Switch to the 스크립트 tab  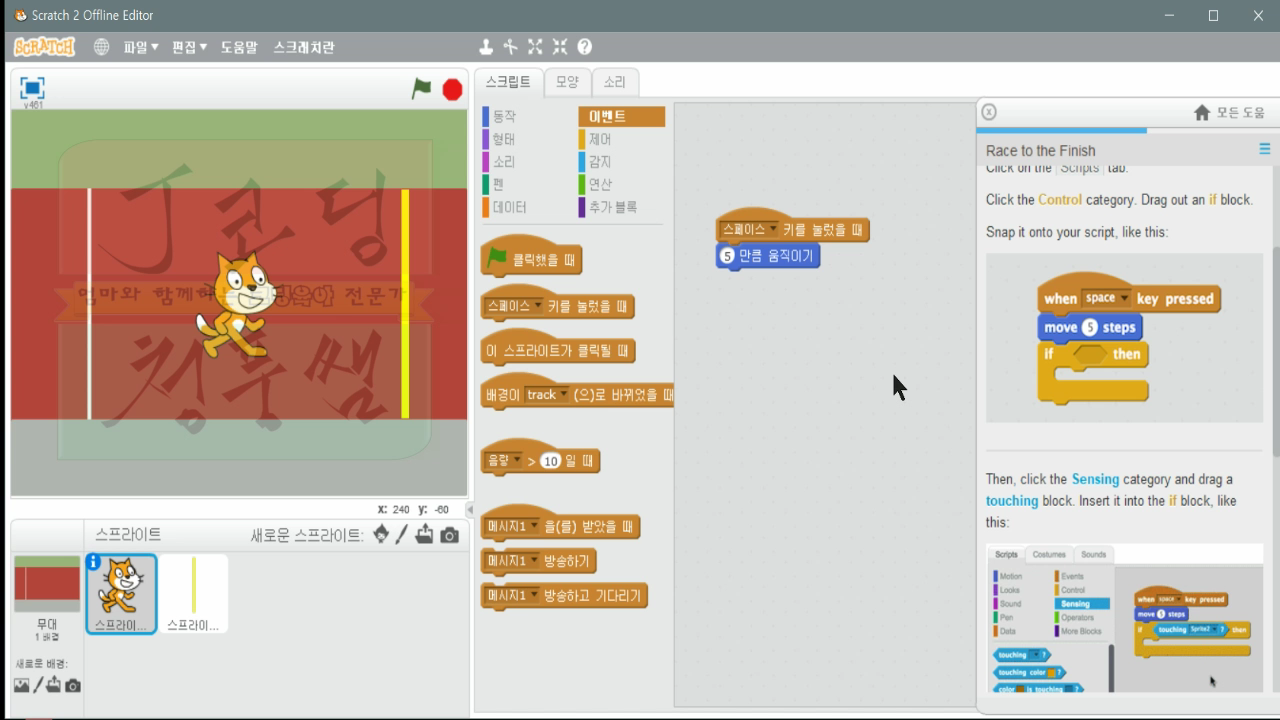click(508, 82)
